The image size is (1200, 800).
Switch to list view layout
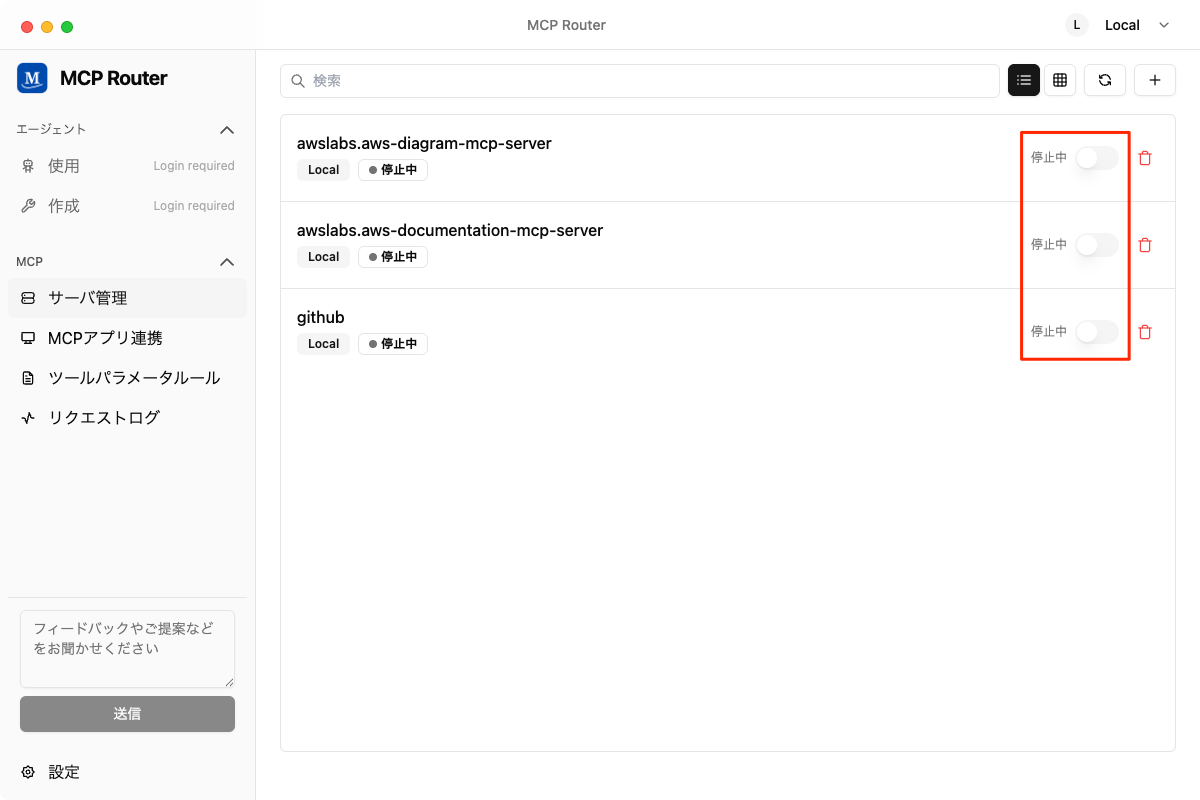pyautogui.click(x=1024, y=80)
